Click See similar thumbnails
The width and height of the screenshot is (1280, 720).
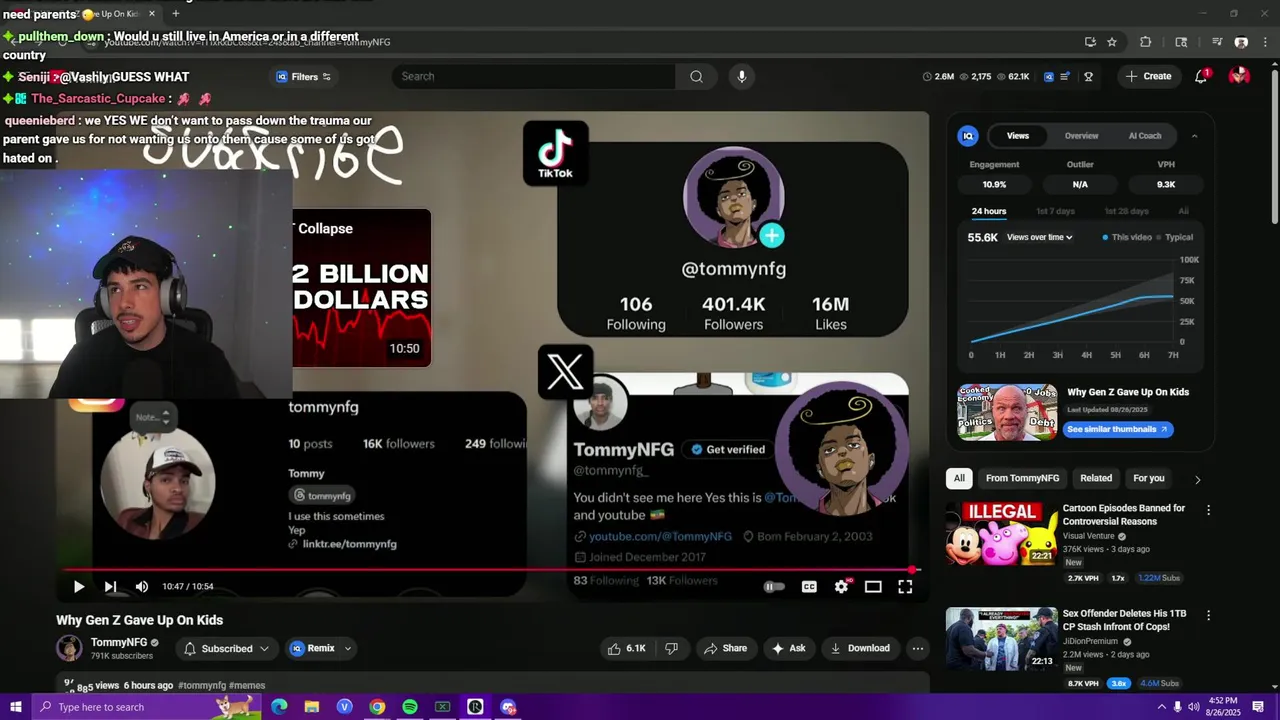[x=1117, y=429]
